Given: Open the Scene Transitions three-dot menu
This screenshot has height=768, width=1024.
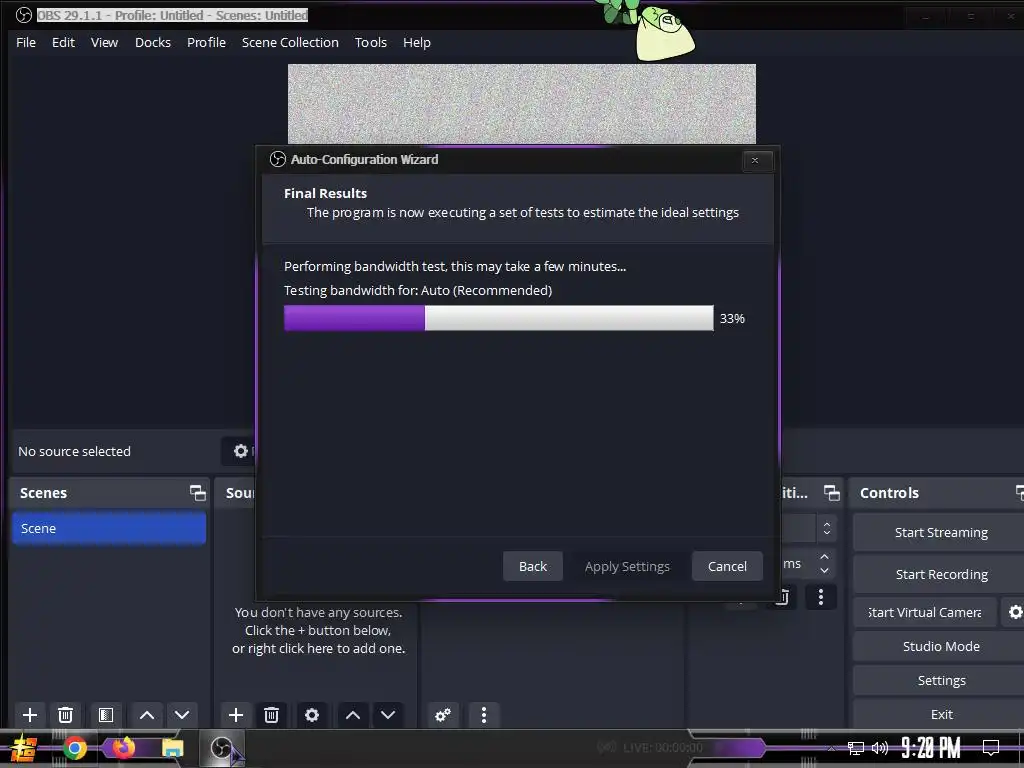Looking at the screenshot, I should coord(821,596).
